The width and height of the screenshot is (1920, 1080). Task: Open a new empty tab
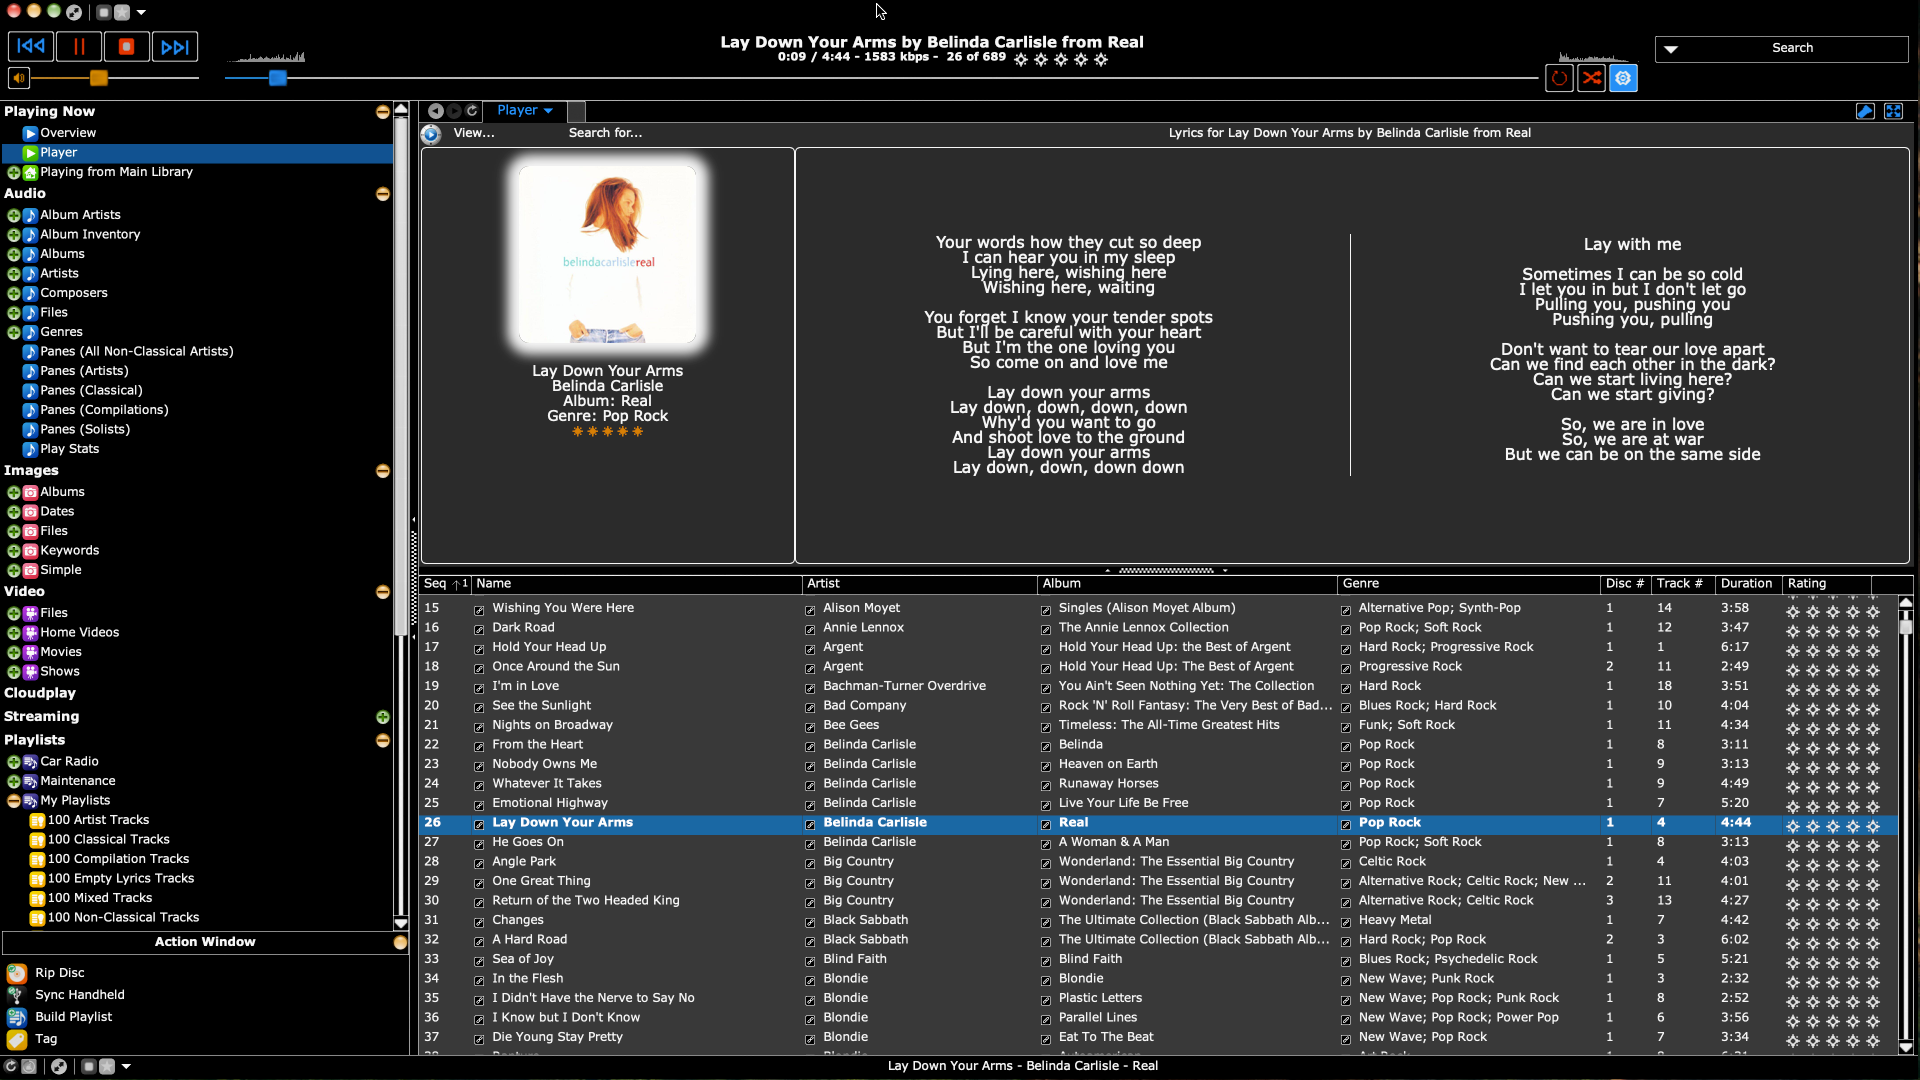click(x=577, y=111)
